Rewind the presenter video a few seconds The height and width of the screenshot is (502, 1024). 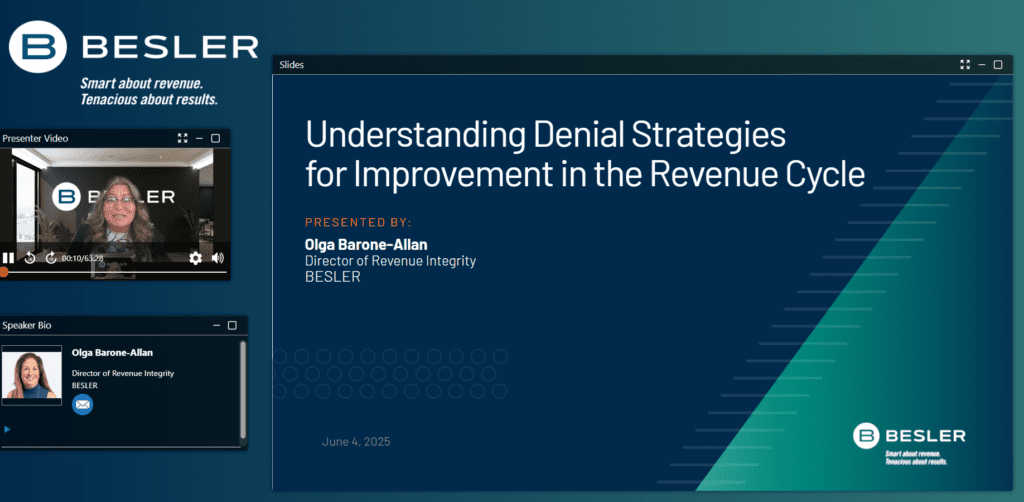click(29, 258)
